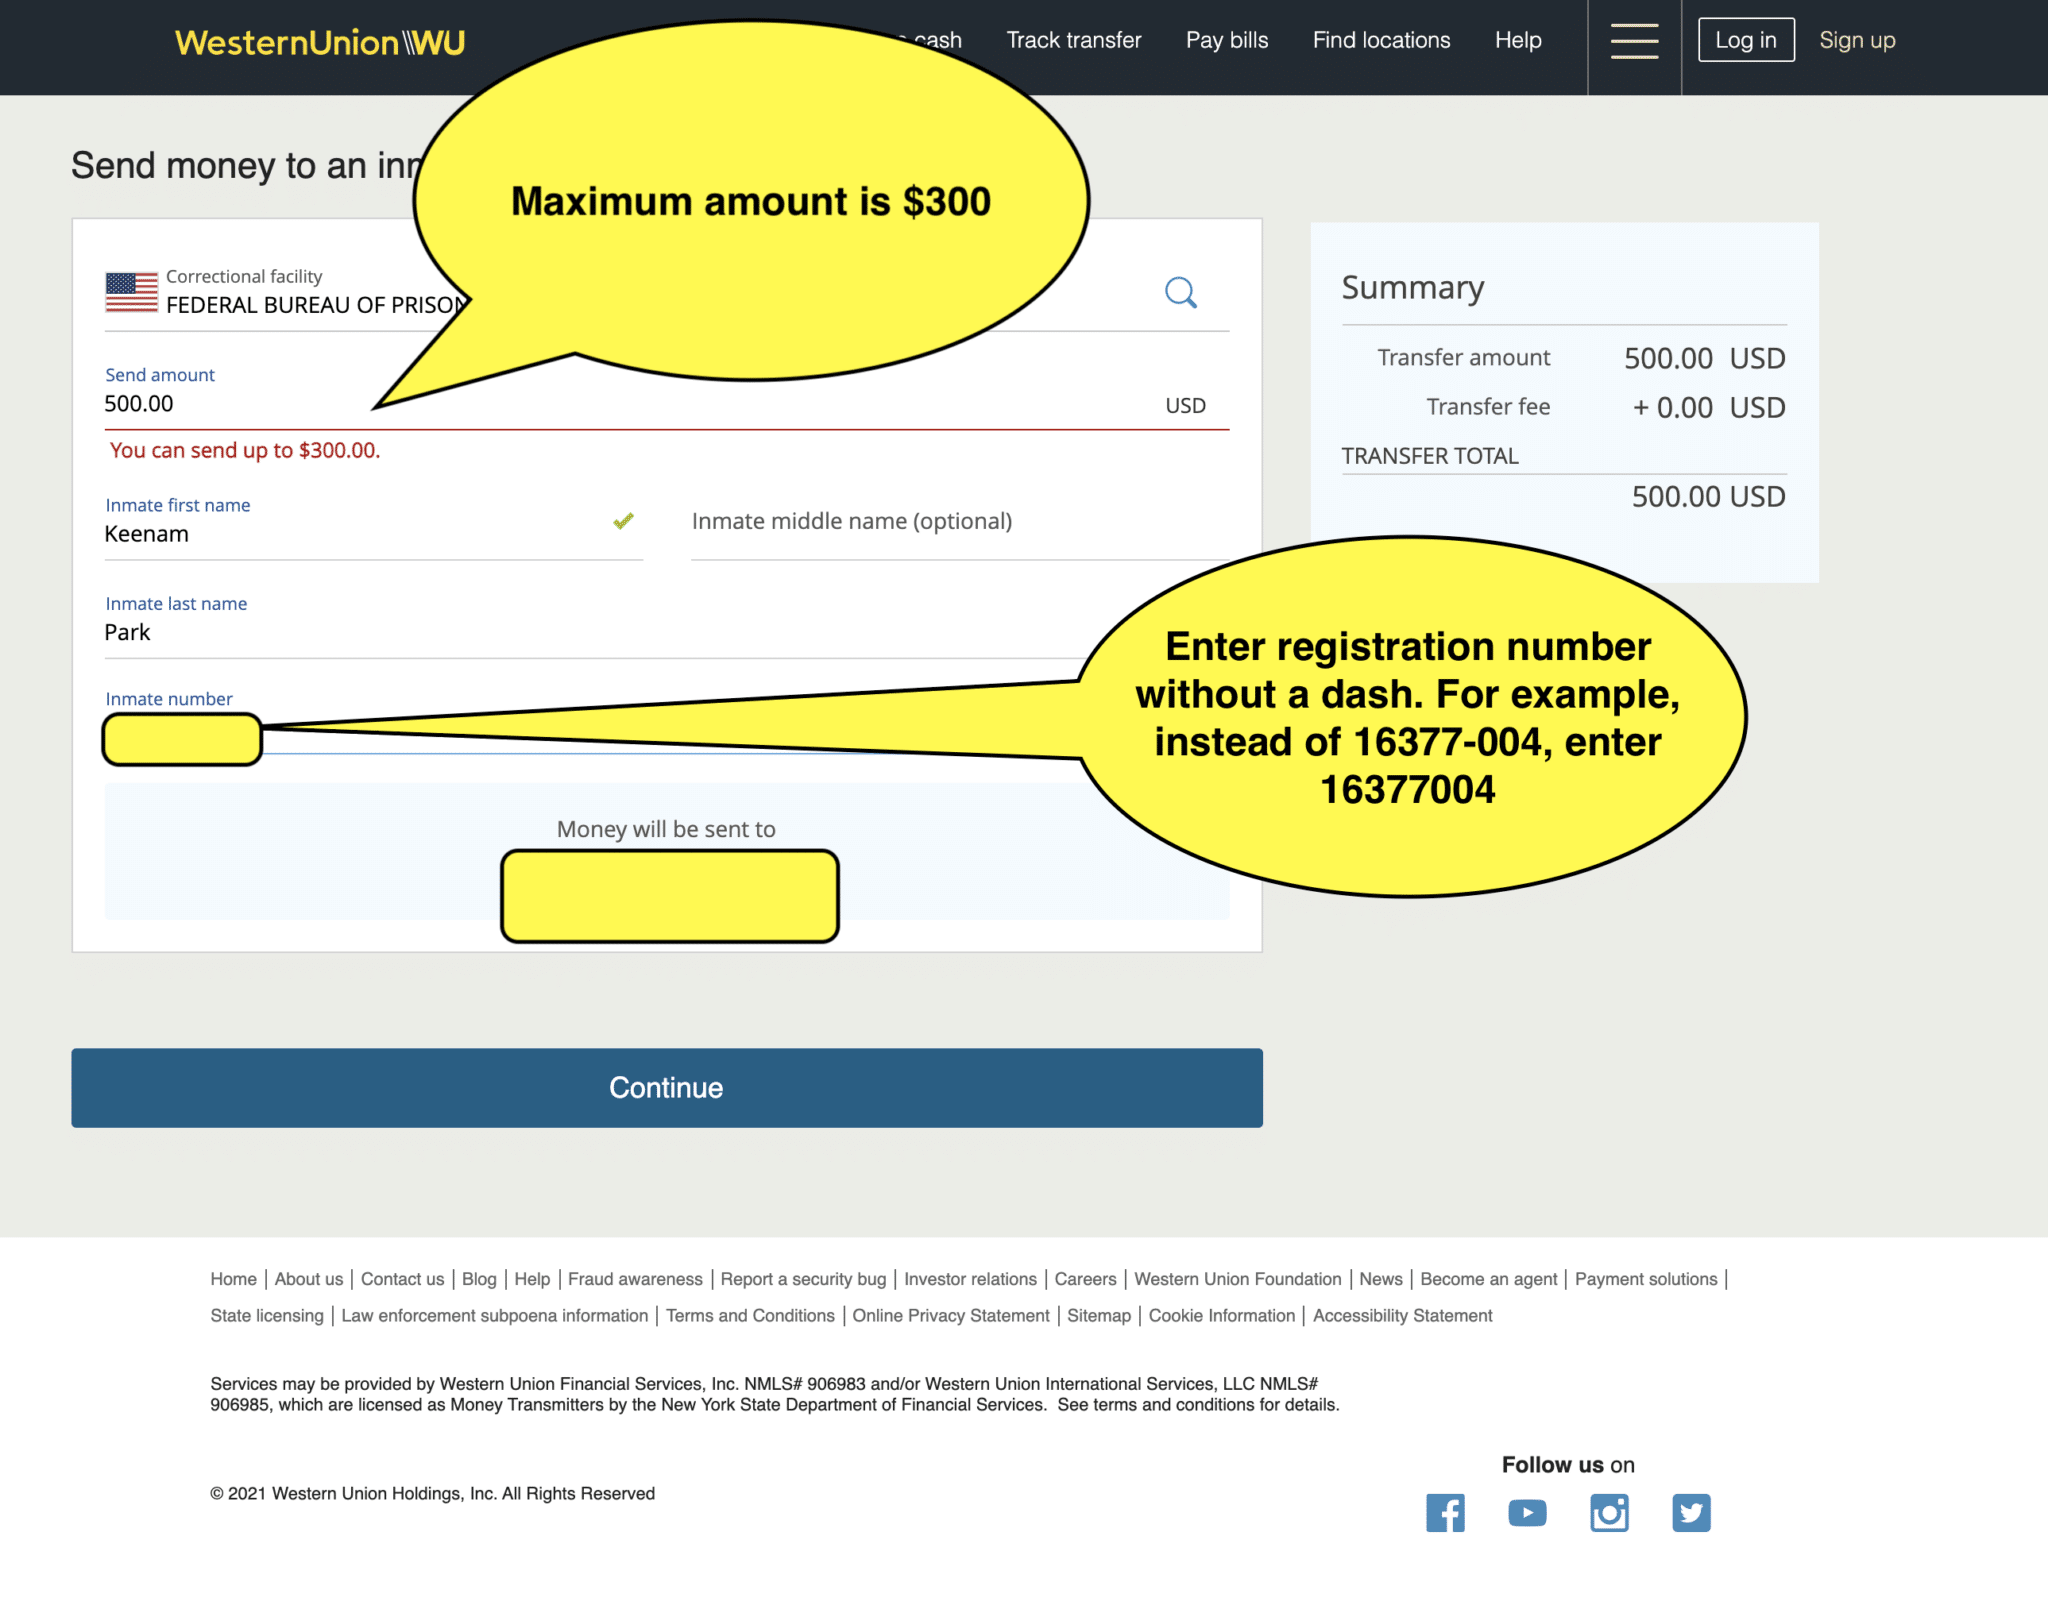Screen dimensions: 2048x1617
Task: Click the US flag icon by facility
Action: tap(132, 292)
